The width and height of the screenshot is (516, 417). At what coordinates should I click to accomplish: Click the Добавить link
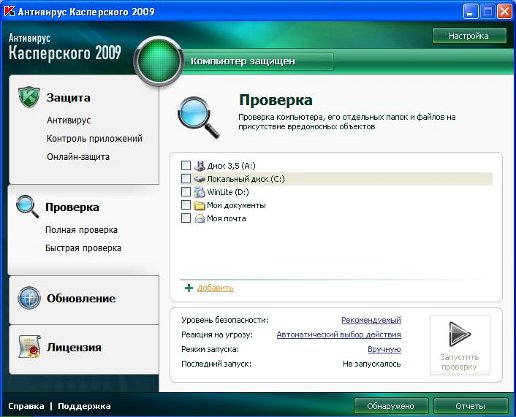tap(215, 288)
